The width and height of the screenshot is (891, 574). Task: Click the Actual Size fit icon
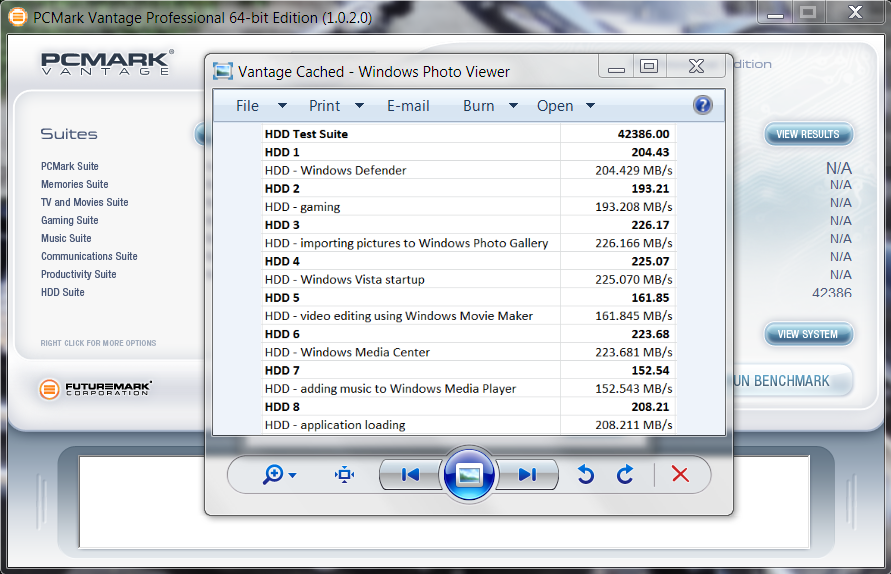coord(344,474)
